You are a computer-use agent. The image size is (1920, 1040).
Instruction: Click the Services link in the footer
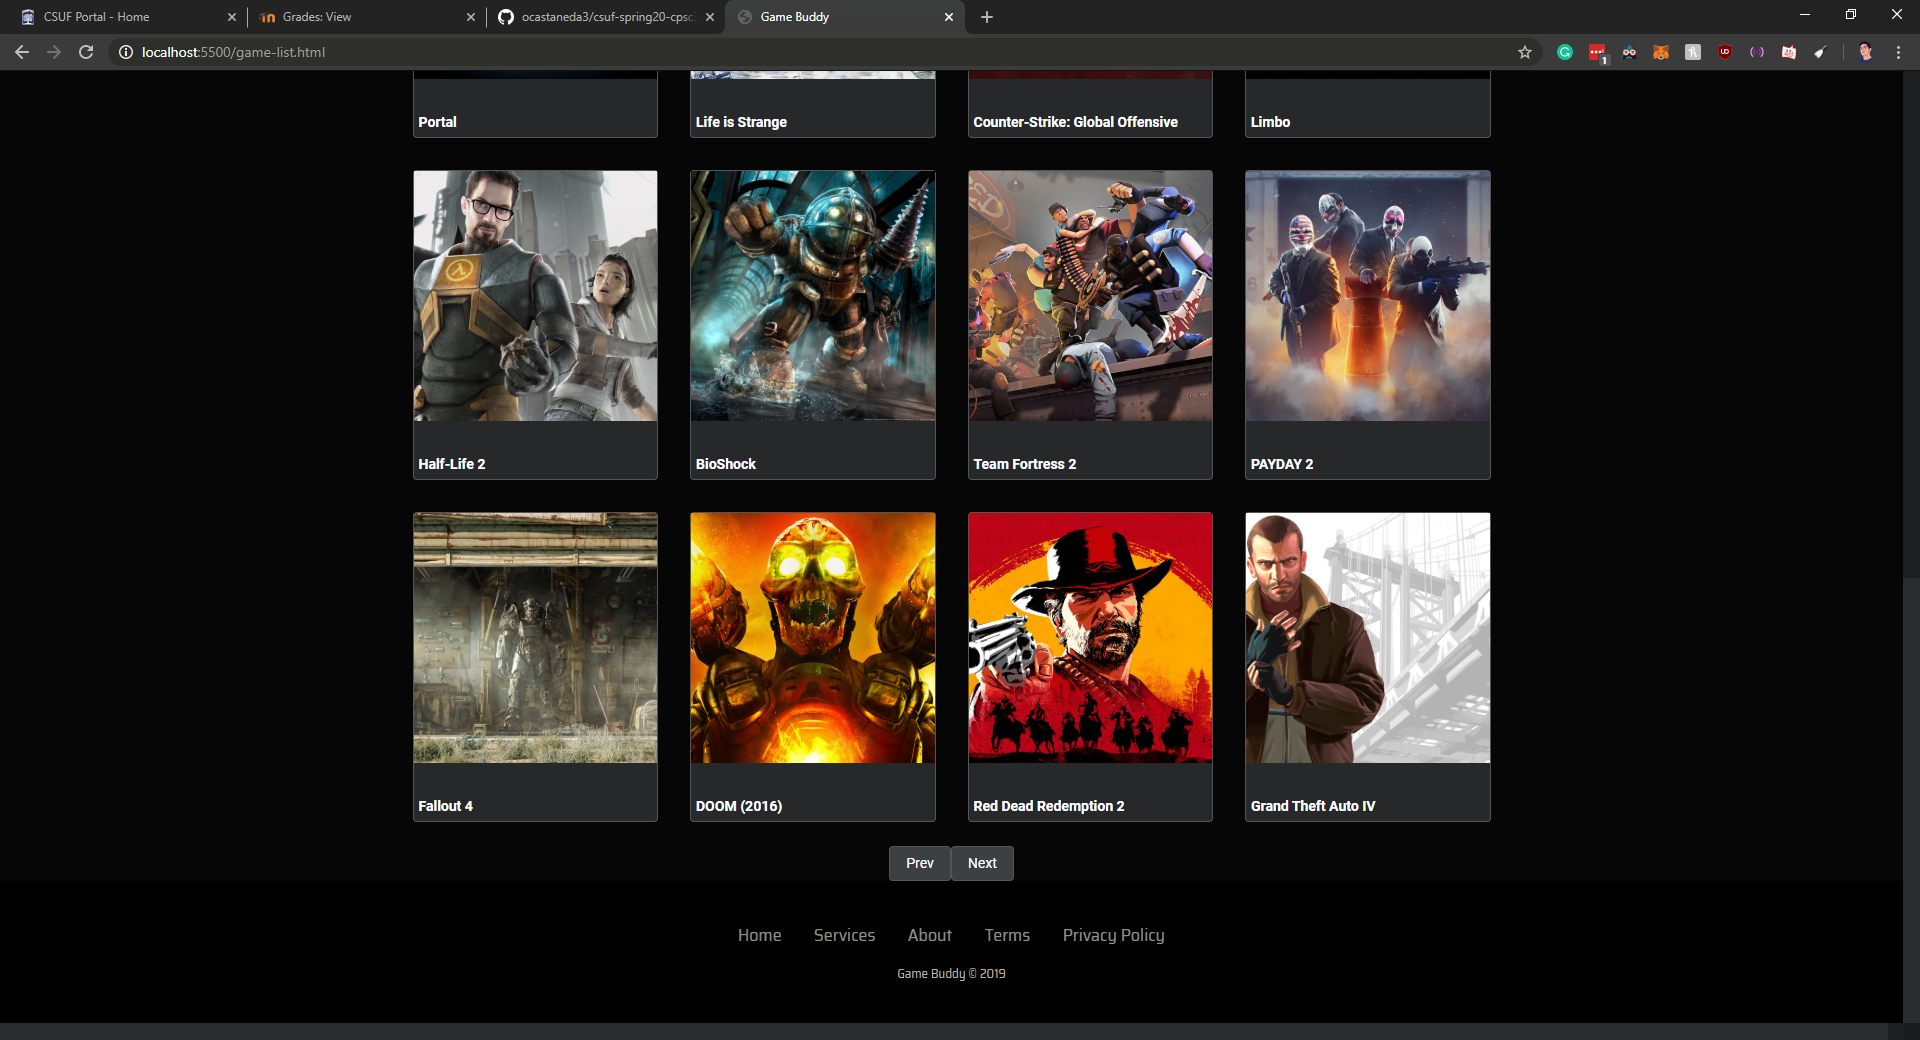844,935
